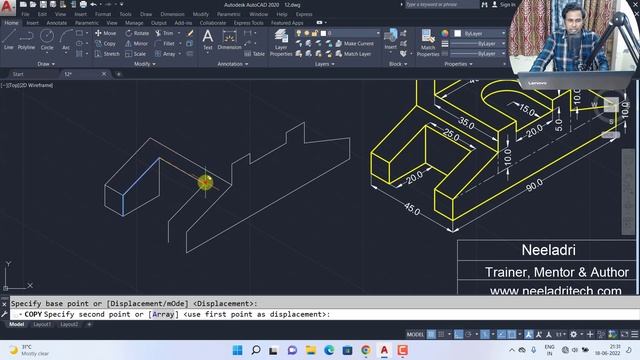Expand the Layers panel
The height and width of the screenshot is (360, 640).
pyautogui.click(x=324, y=64)
